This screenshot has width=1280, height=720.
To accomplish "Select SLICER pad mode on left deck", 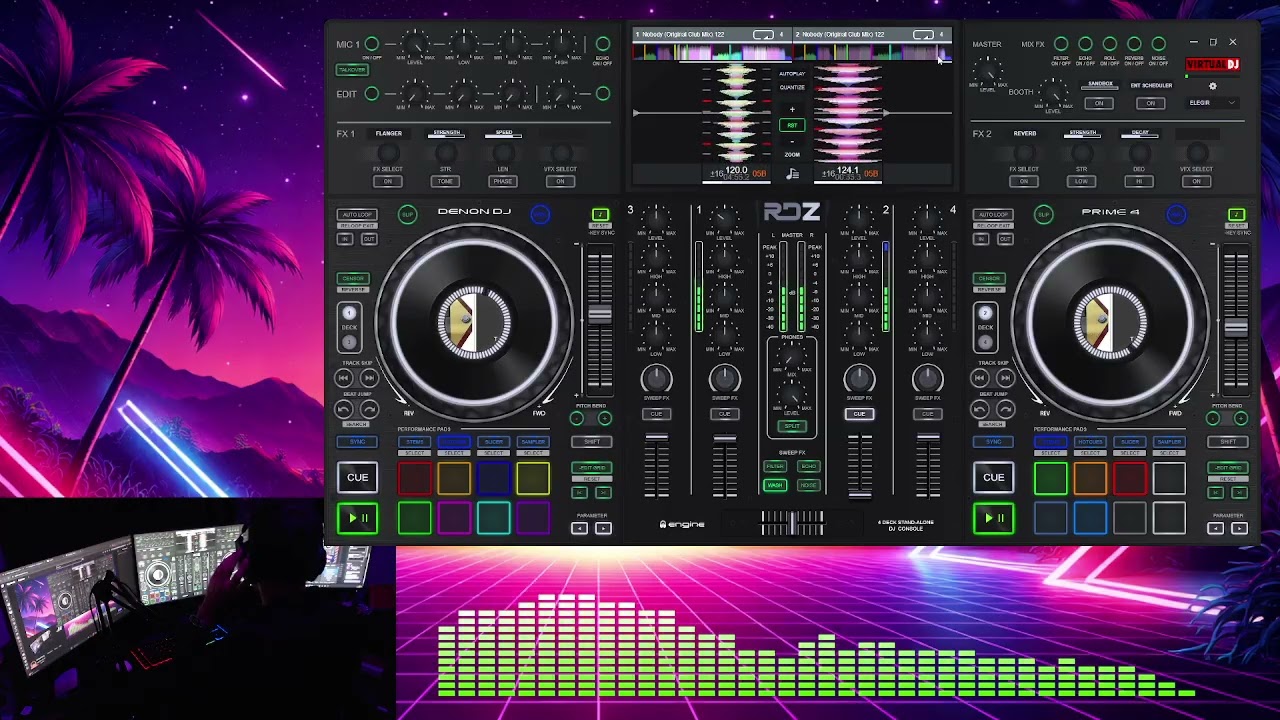I will pyautogui.click(x=493, y=442).
